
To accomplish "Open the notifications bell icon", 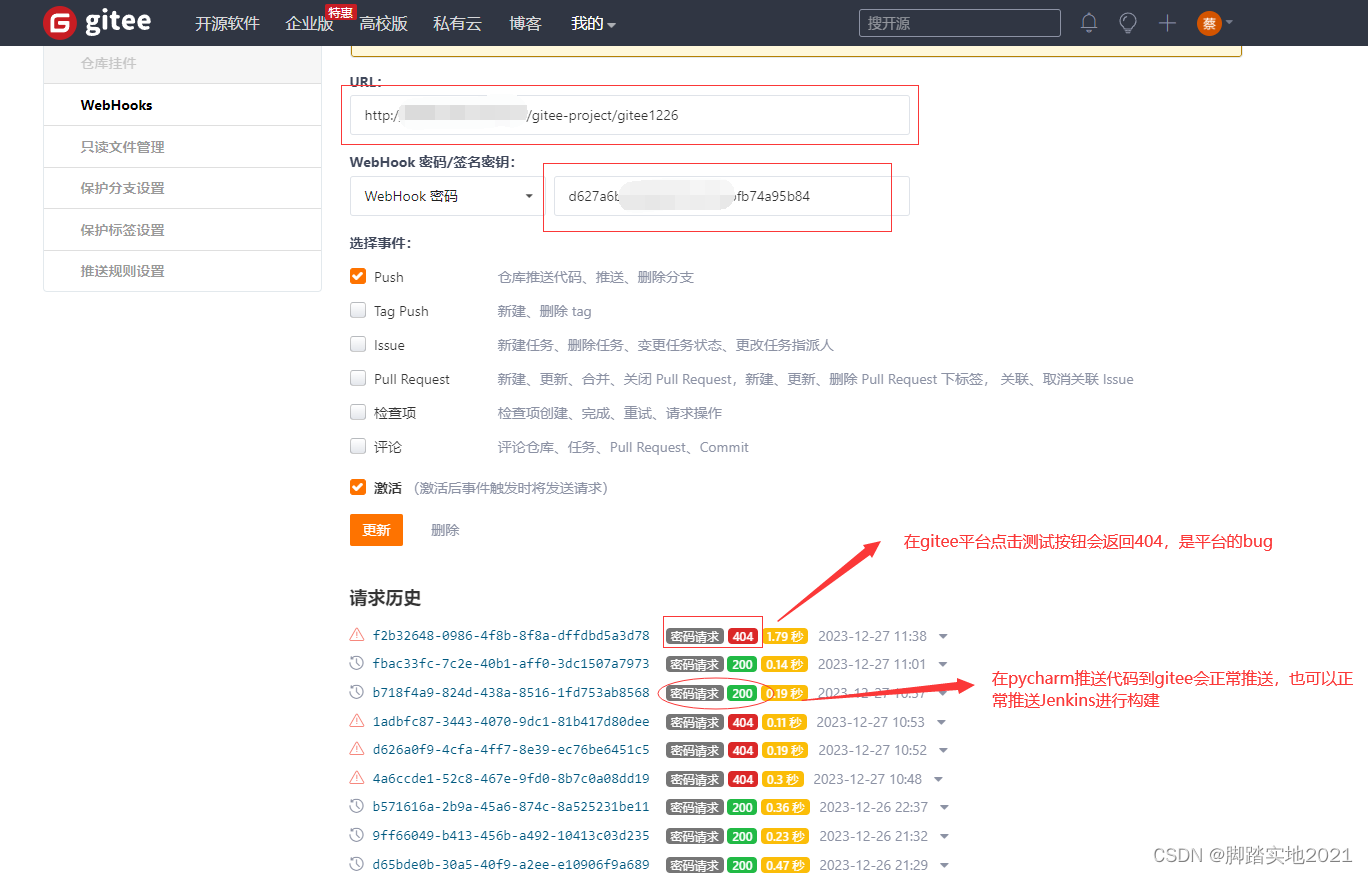I will (1089, 22).
